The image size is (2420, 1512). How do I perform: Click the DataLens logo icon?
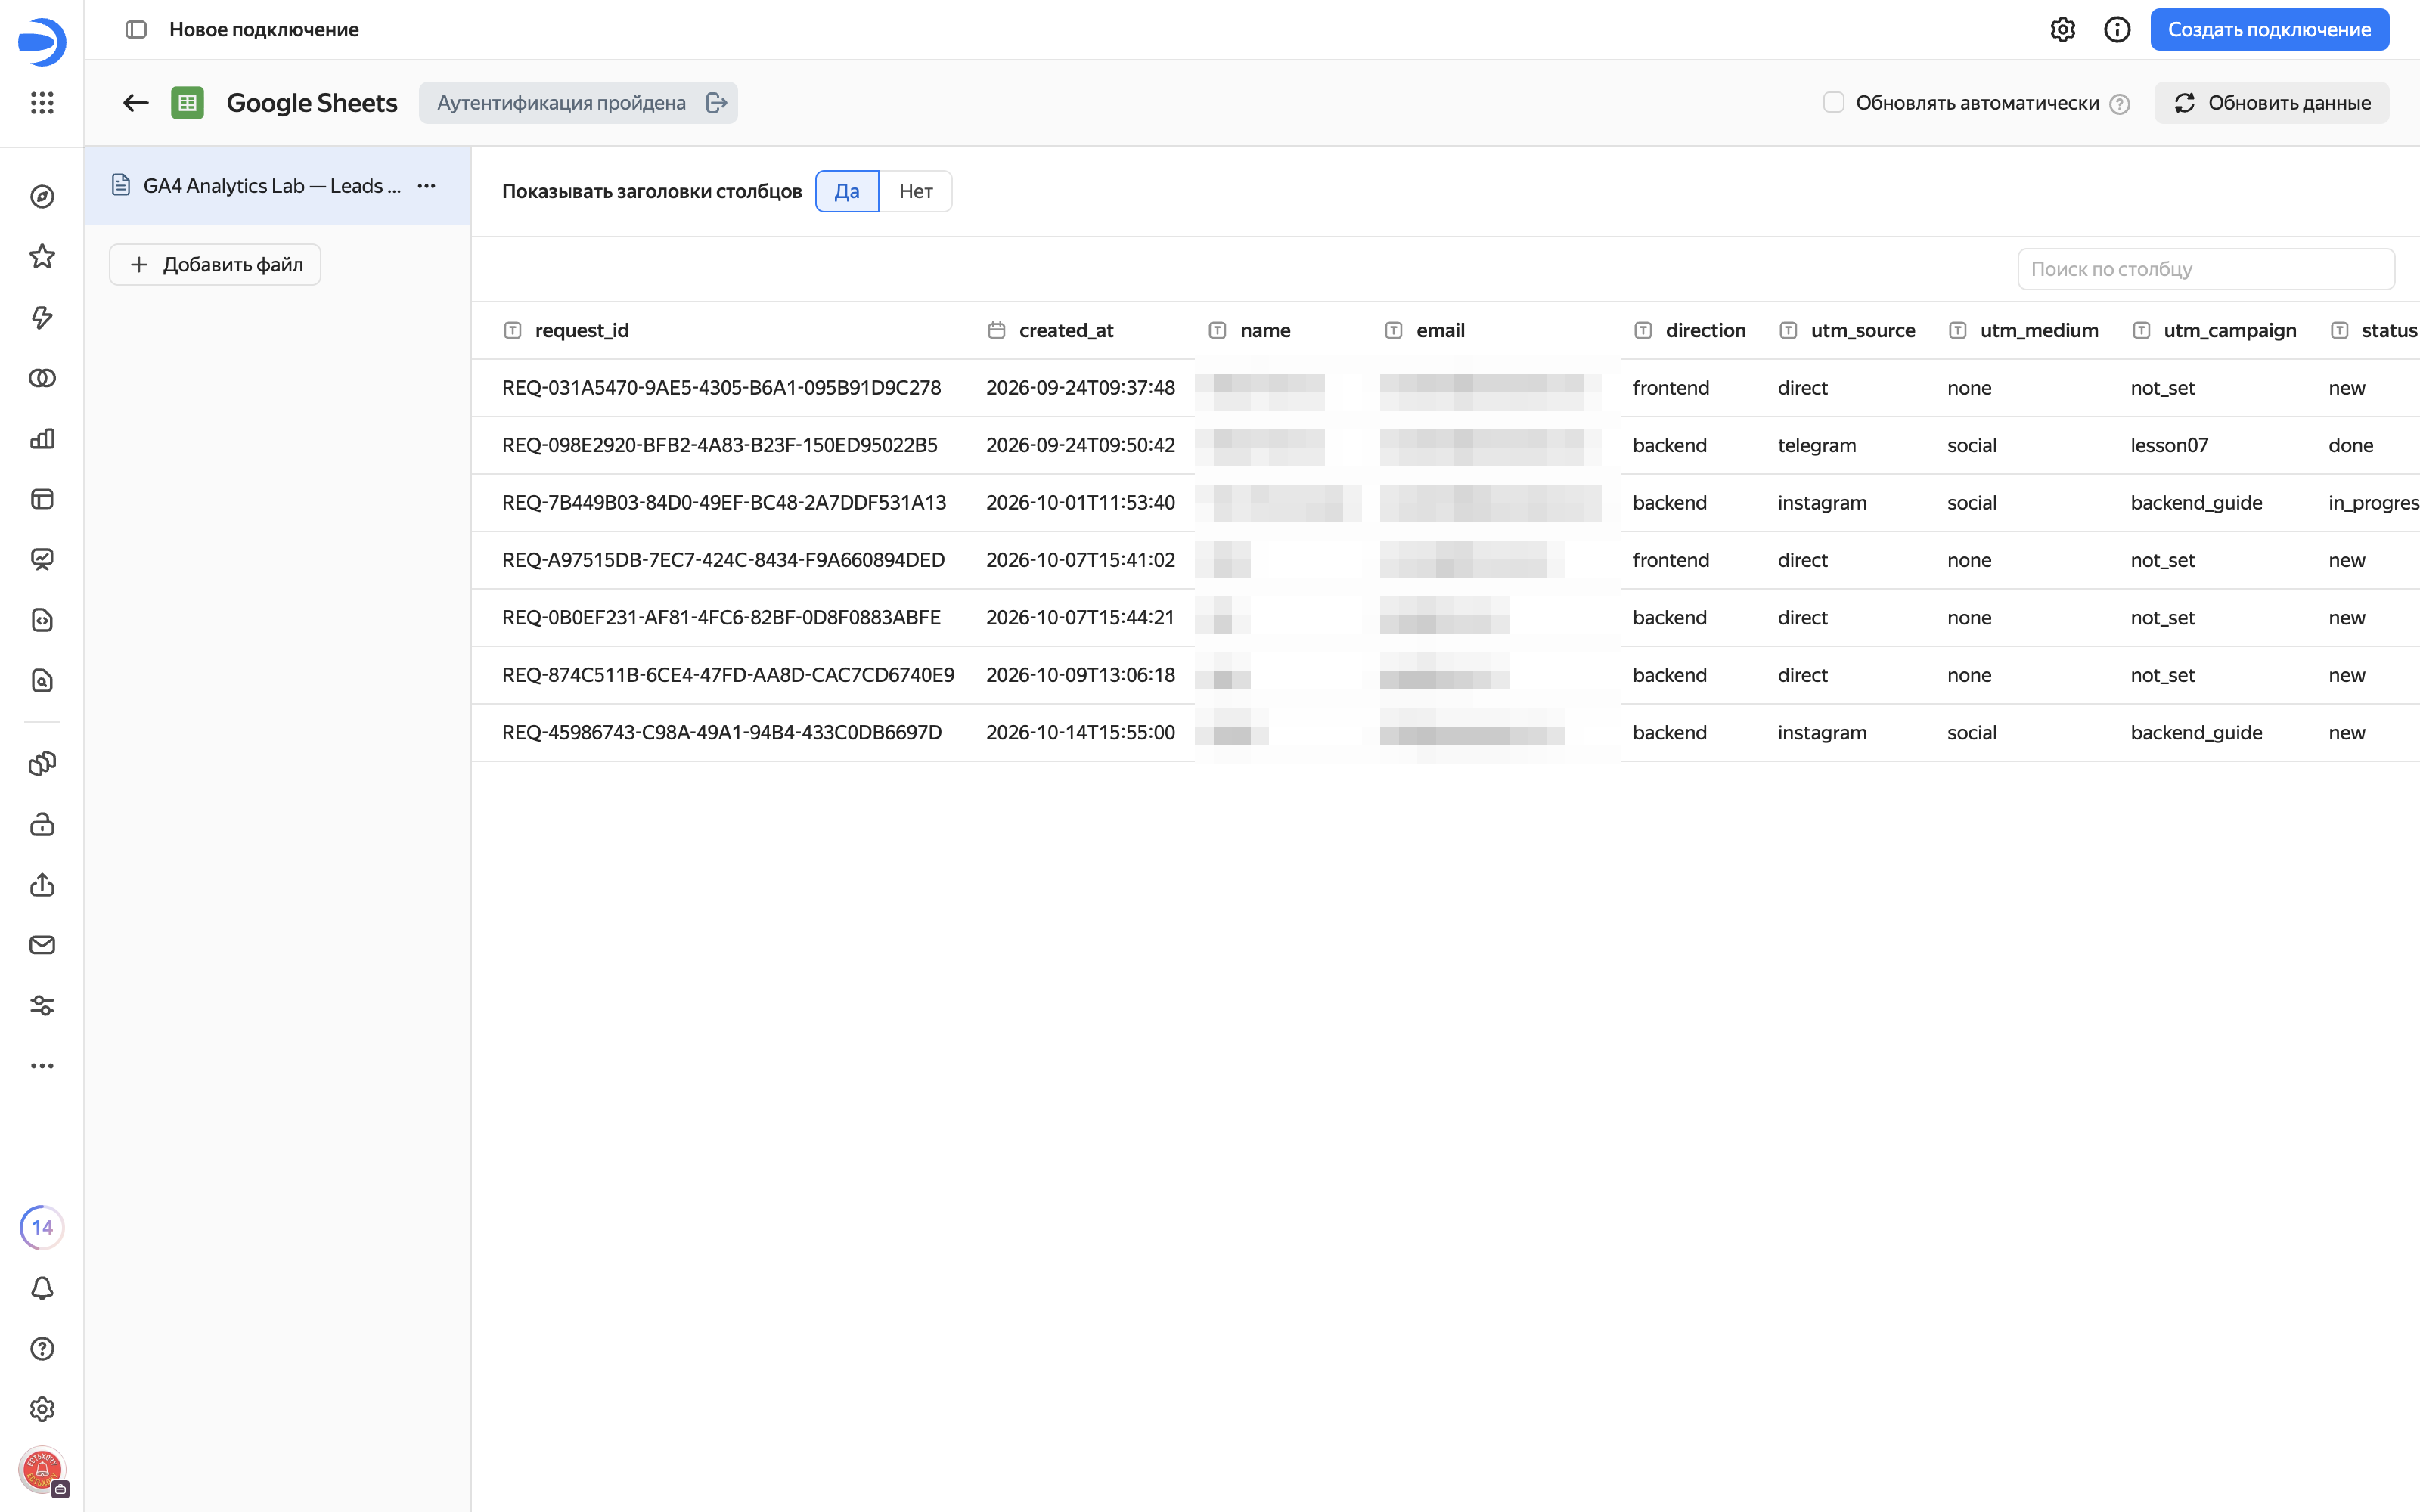tap(42, 42)
